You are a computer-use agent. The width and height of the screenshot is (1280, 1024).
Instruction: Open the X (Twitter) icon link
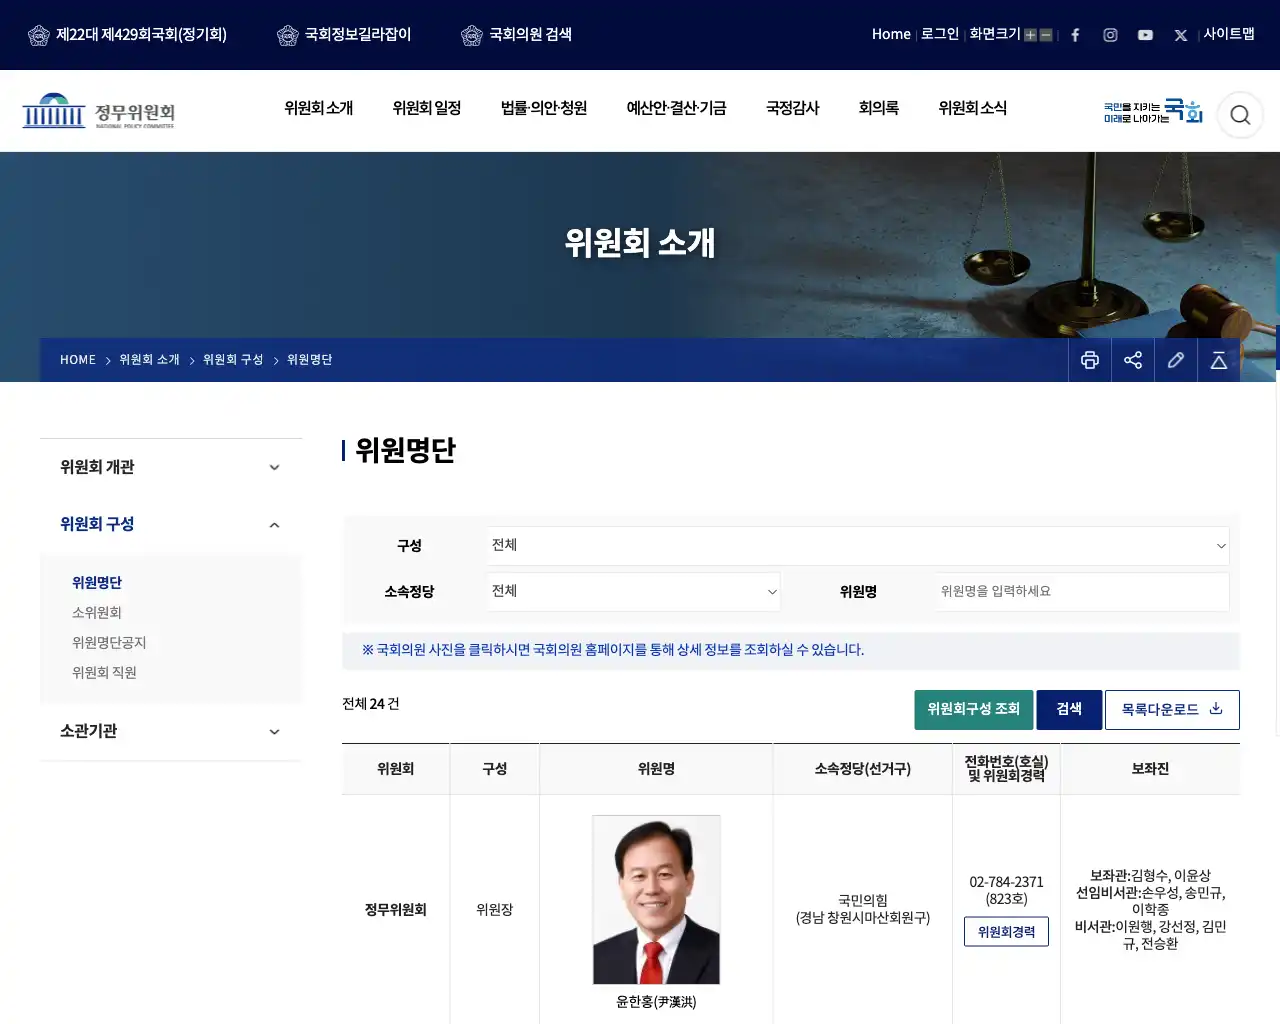click(1181, 35)
